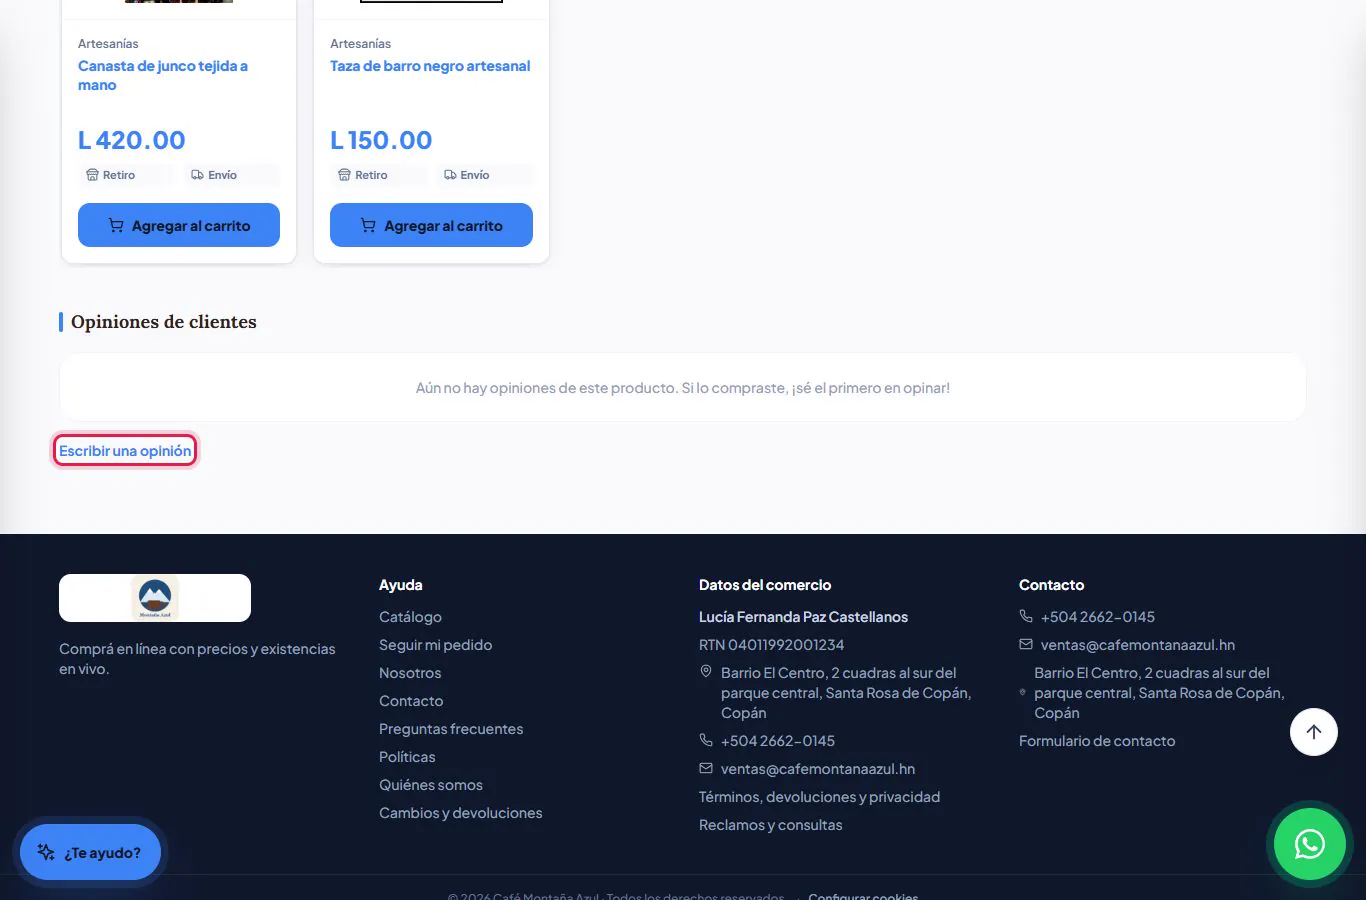This screenshot has height=900, width=1366.
Task: Click the Café Montaña Azul footer logo
Action: (155, 598)
